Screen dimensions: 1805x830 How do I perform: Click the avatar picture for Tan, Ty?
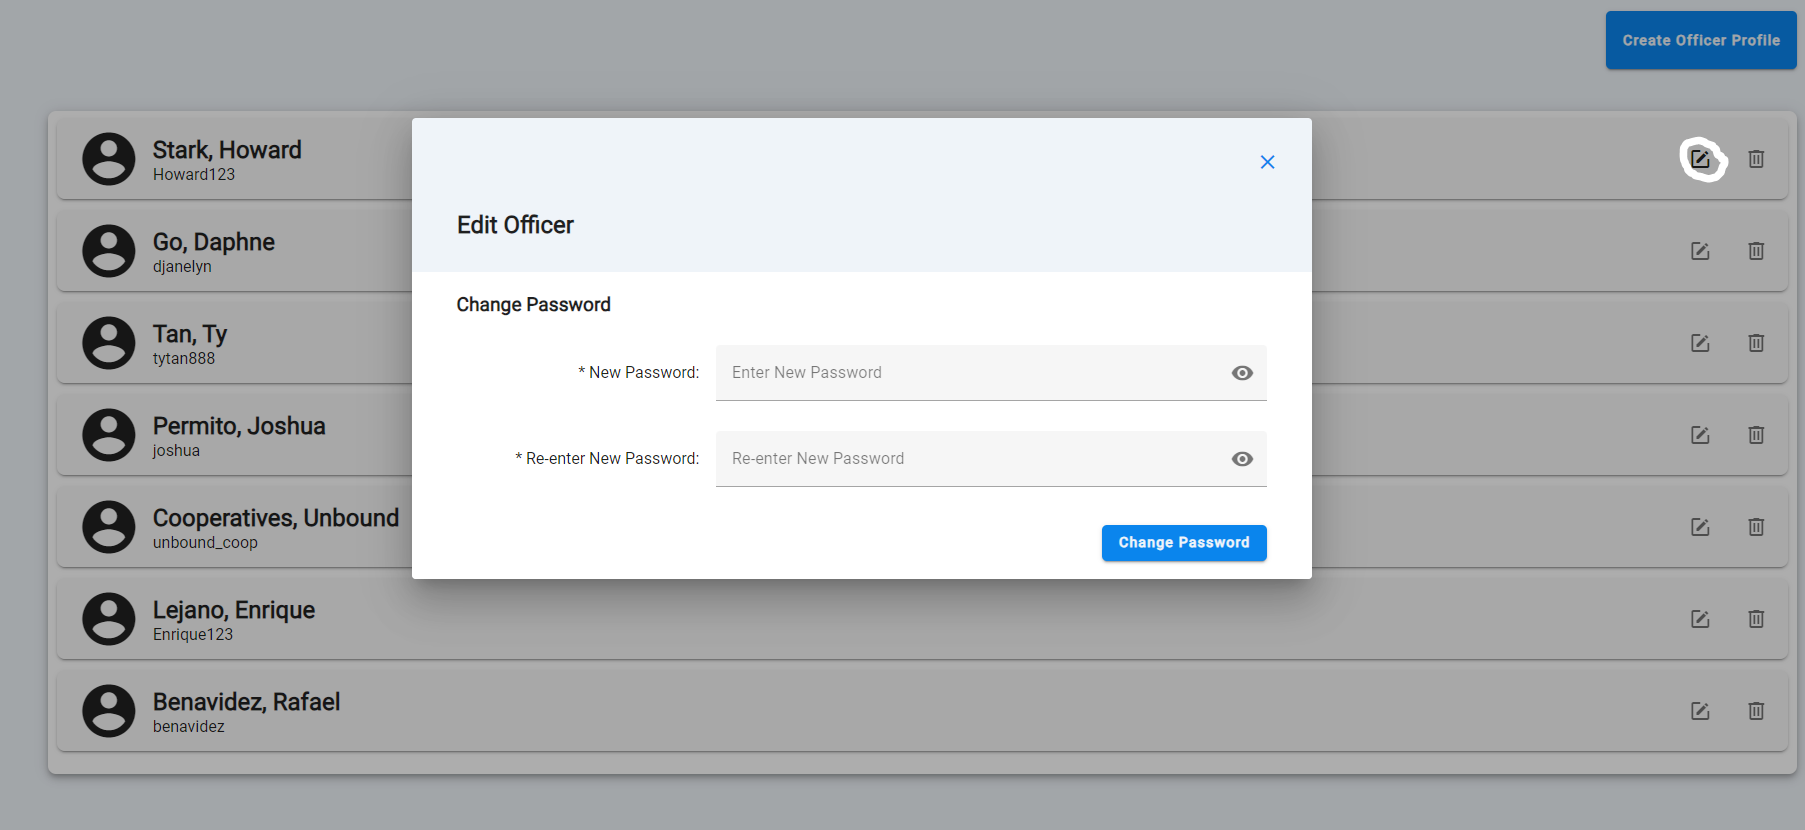108,343
